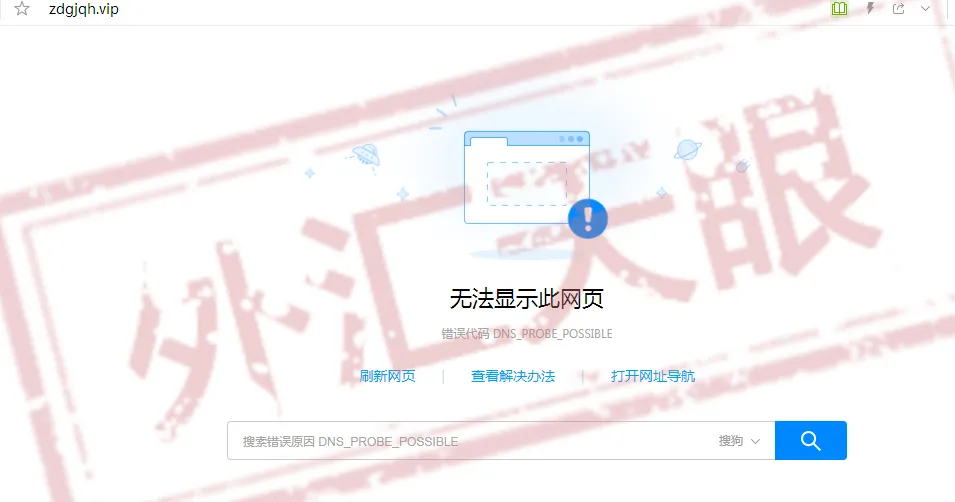
Task: Select the 无法显示此网页 heading text
Action: click(x=526, y=299)
